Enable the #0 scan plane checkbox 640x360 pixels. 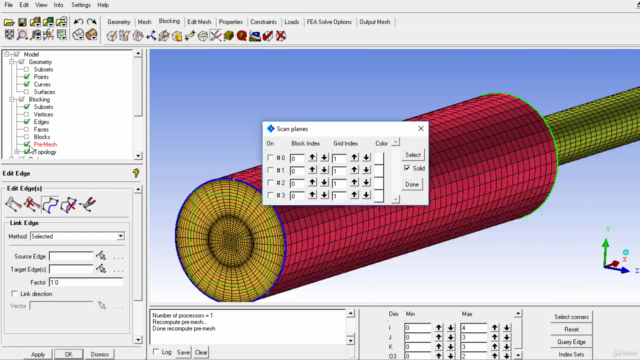270,158
